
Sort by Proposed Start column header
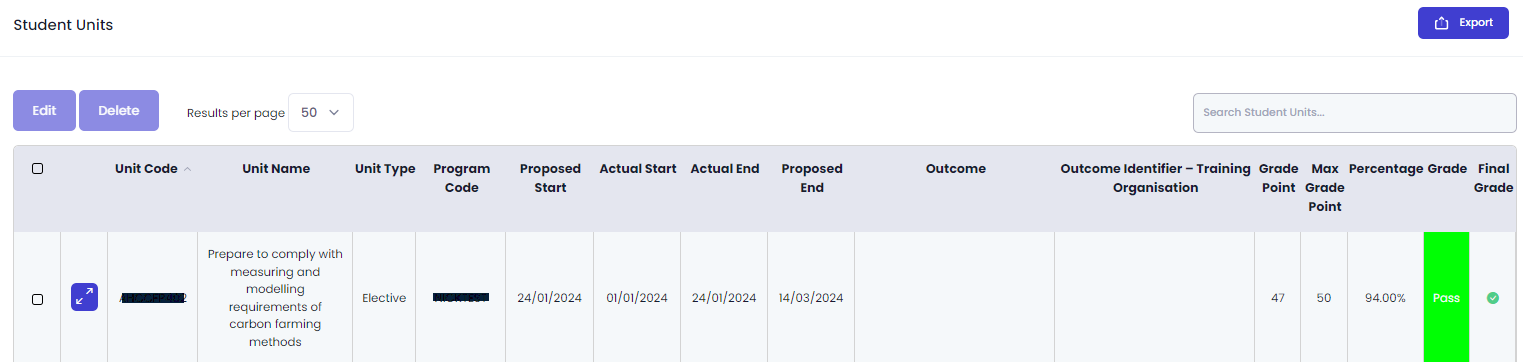550,178
